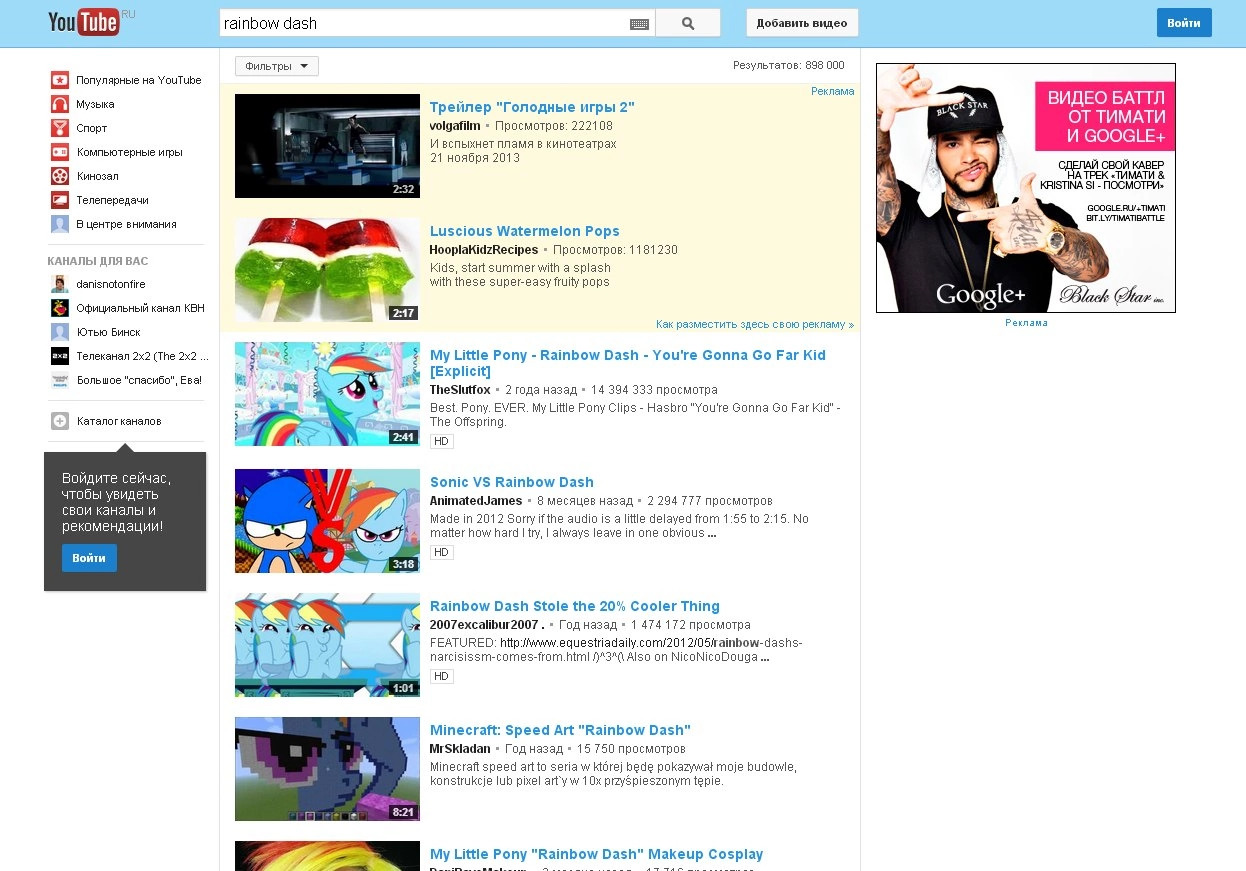Click the Minecraft Speed Art thumbnail

[327, 769]
